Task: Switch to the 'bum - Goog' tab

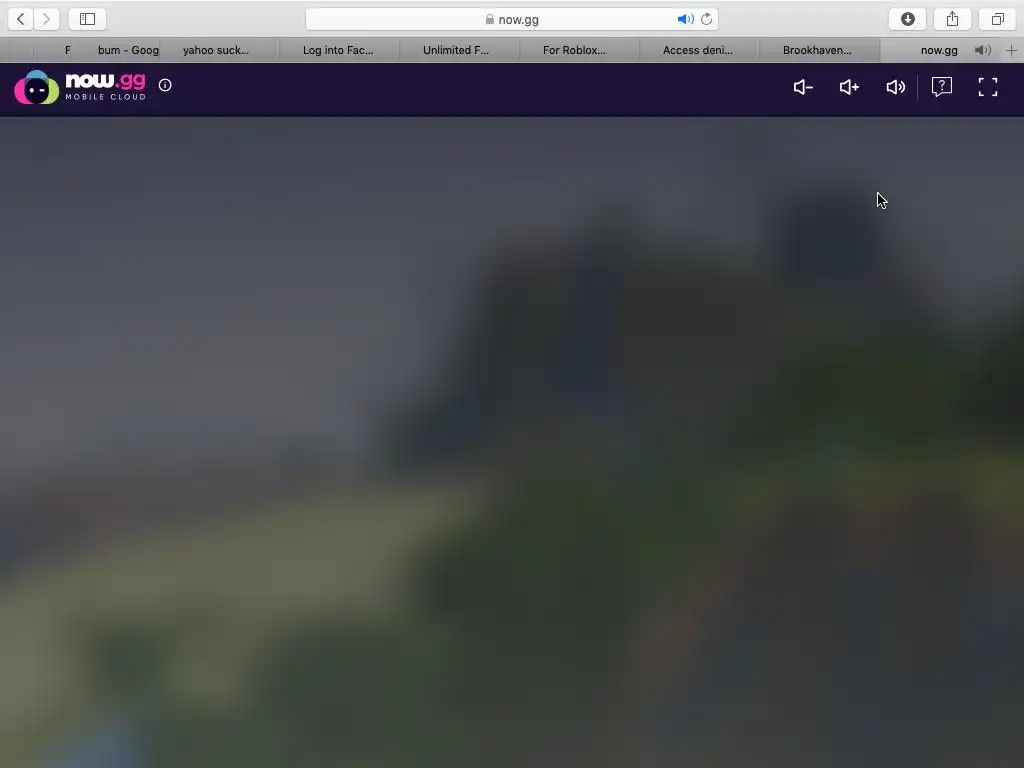Action: click(118, 50)
